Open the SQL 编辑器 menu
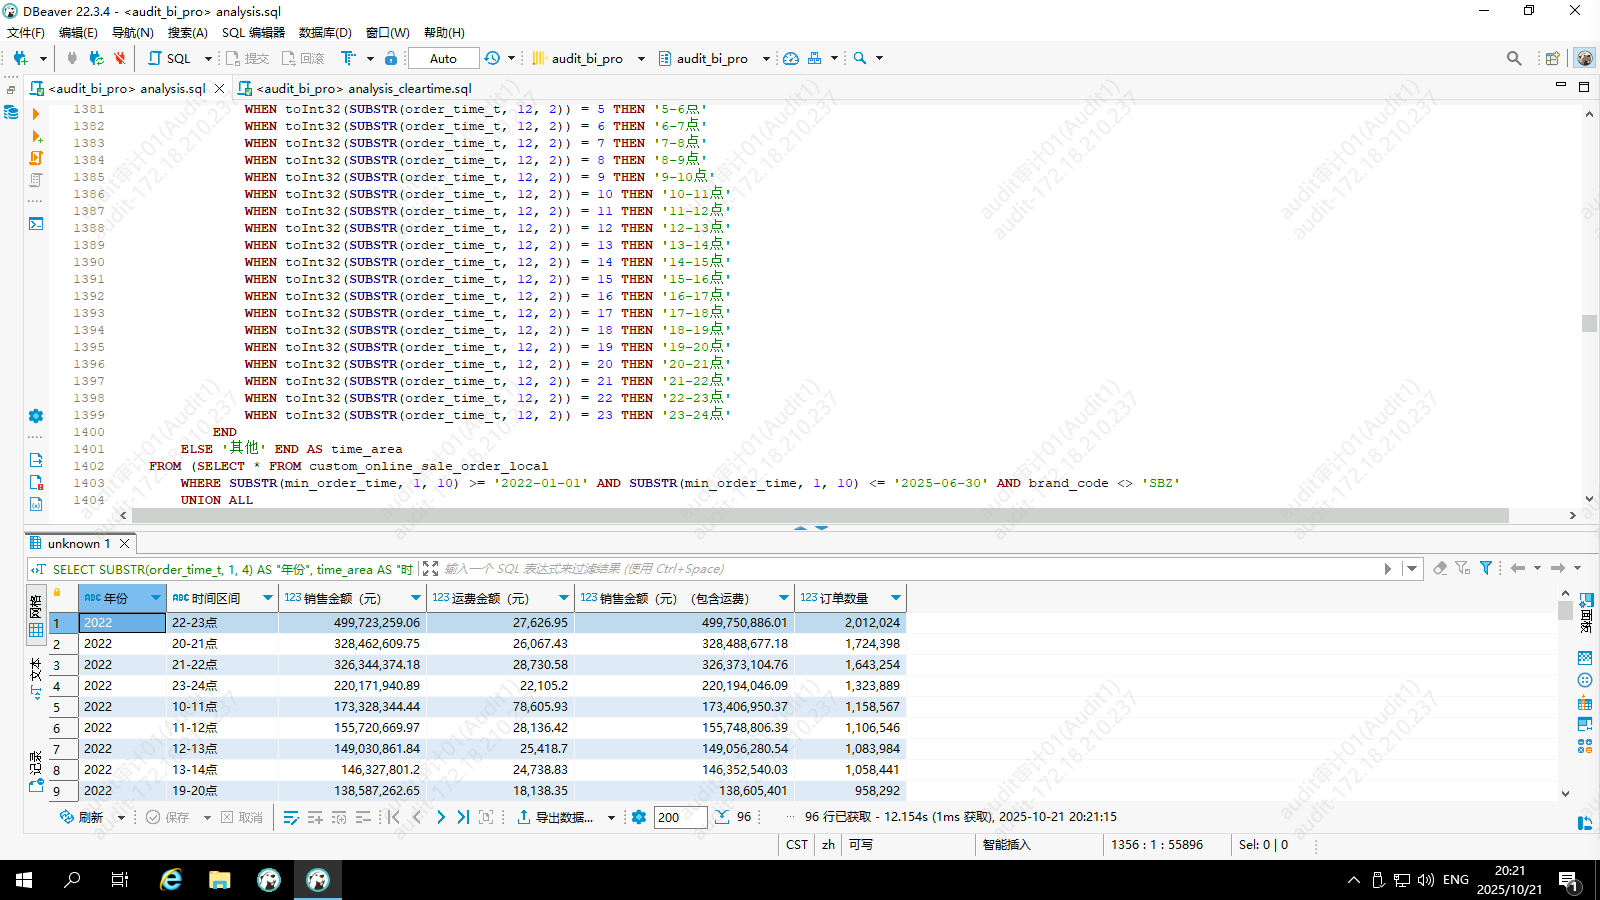The height and width of the screenshot is (900, 1600). pyautogui.click(x=253, y=32)
